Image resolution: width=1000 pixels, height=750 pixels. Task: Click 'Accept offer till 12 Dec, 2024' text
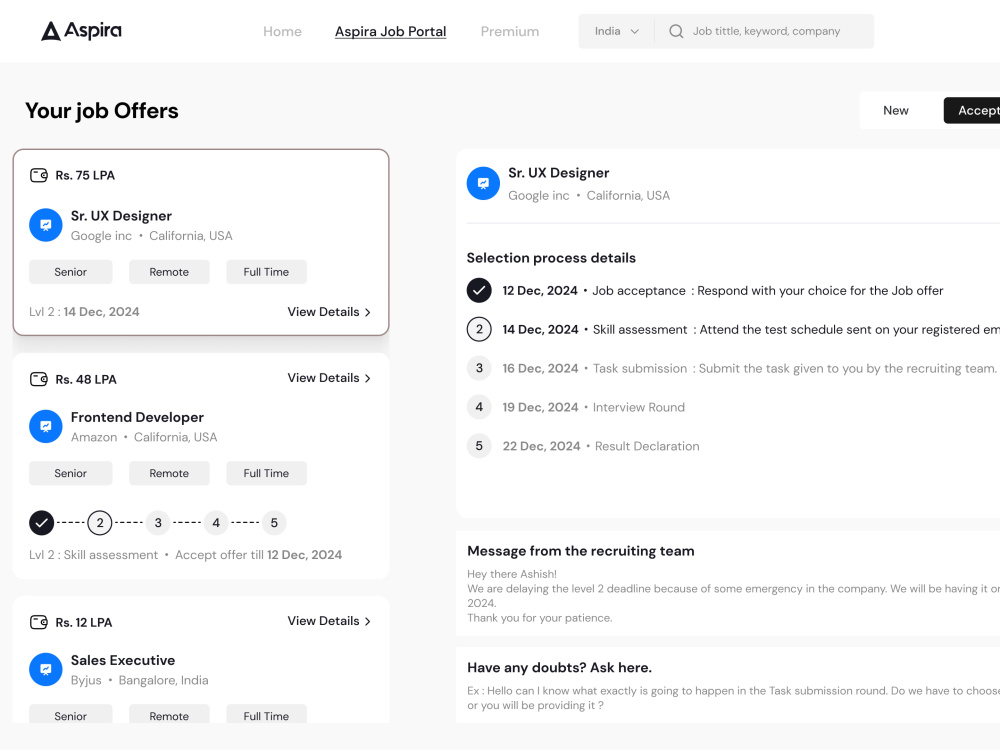click(x=258, y=555)
